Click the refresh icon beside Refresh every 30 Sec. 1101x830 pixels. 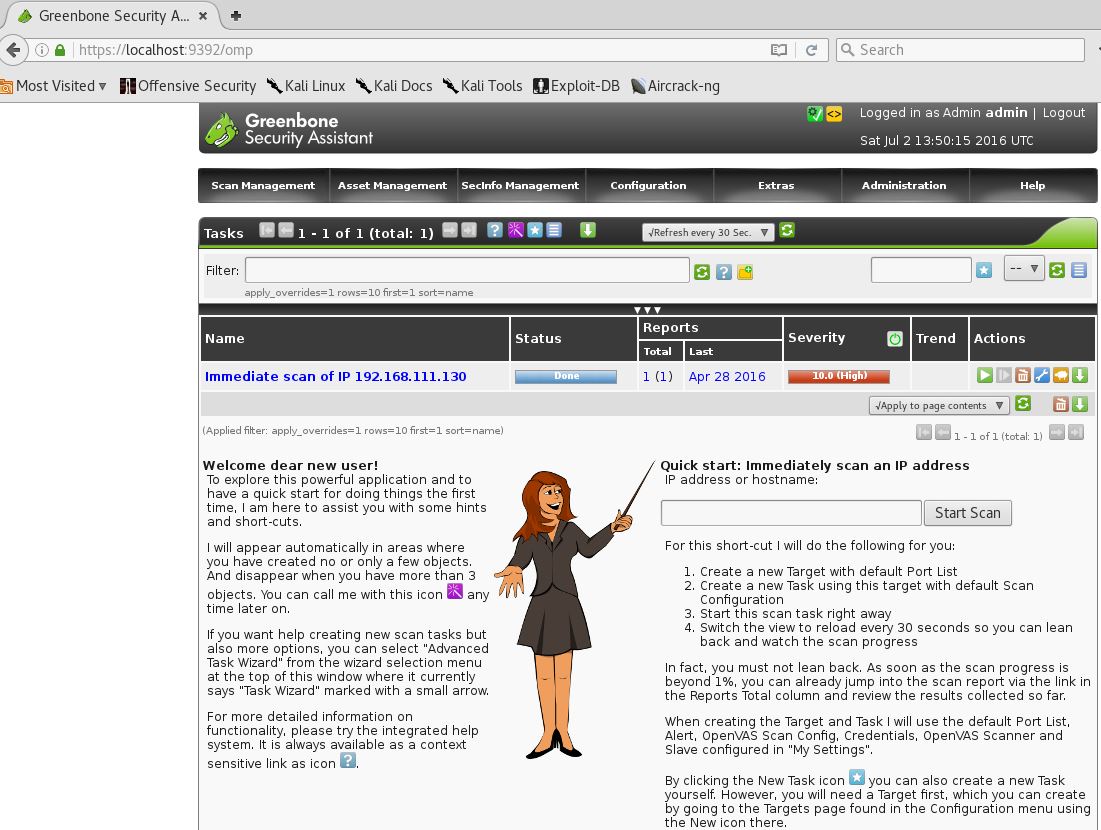coord(787,230)
